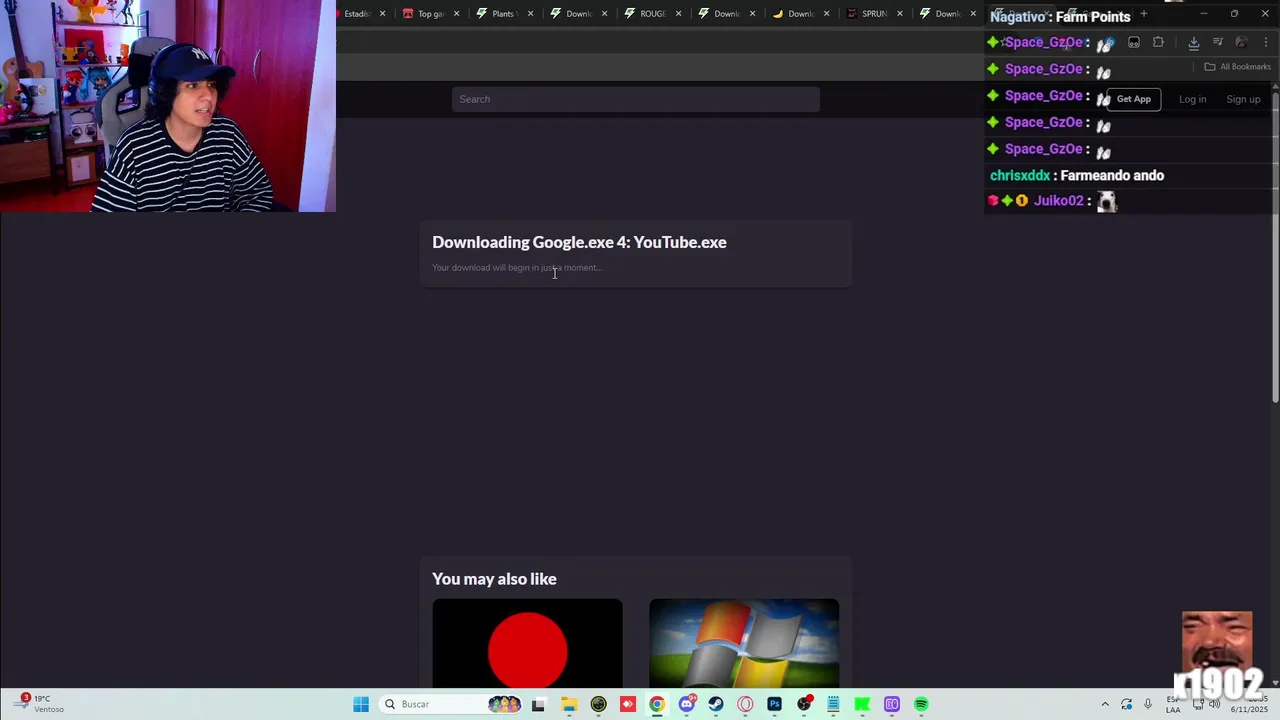This screenshot has width=1280, height=720.
Task: Click the microphone icon in the system tray
Action: click(1148, 704)
